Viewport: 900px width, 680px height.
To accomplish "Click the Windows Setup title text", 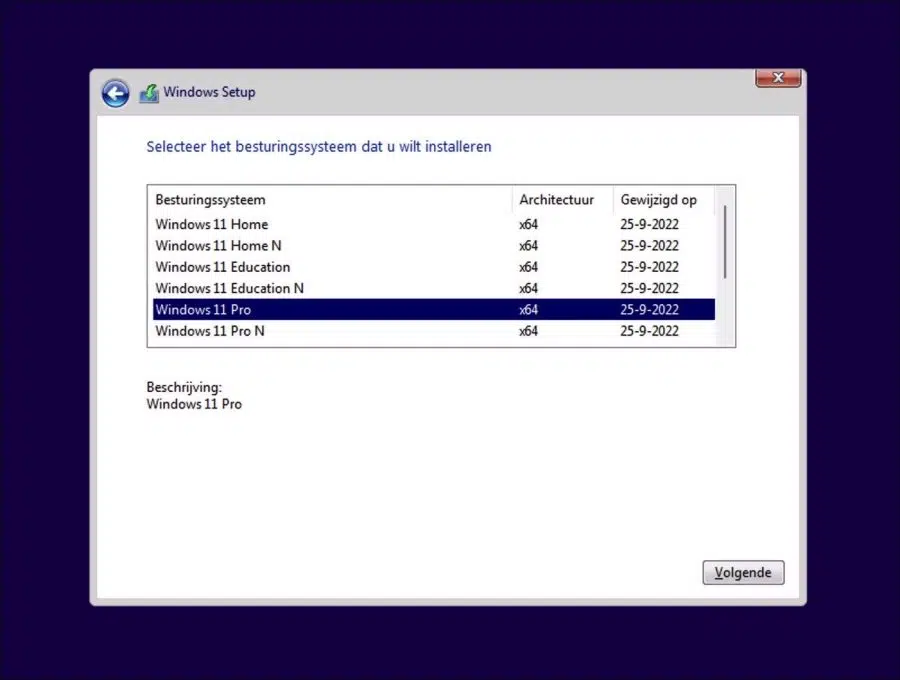I will pyautogui.click(x=210, y=92).
